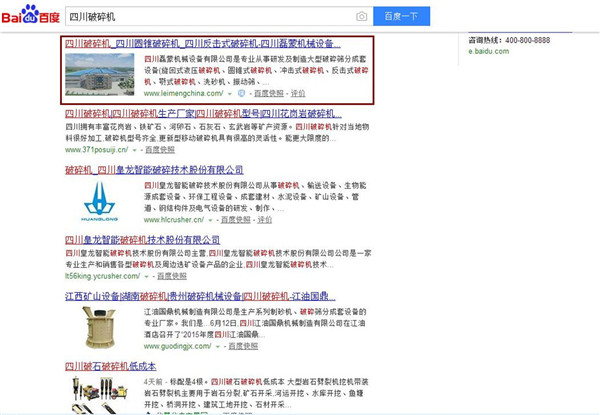
Task: Open 四川皇龙智能破碎机技术股份有限公司 result title
Action: (142, 240)
